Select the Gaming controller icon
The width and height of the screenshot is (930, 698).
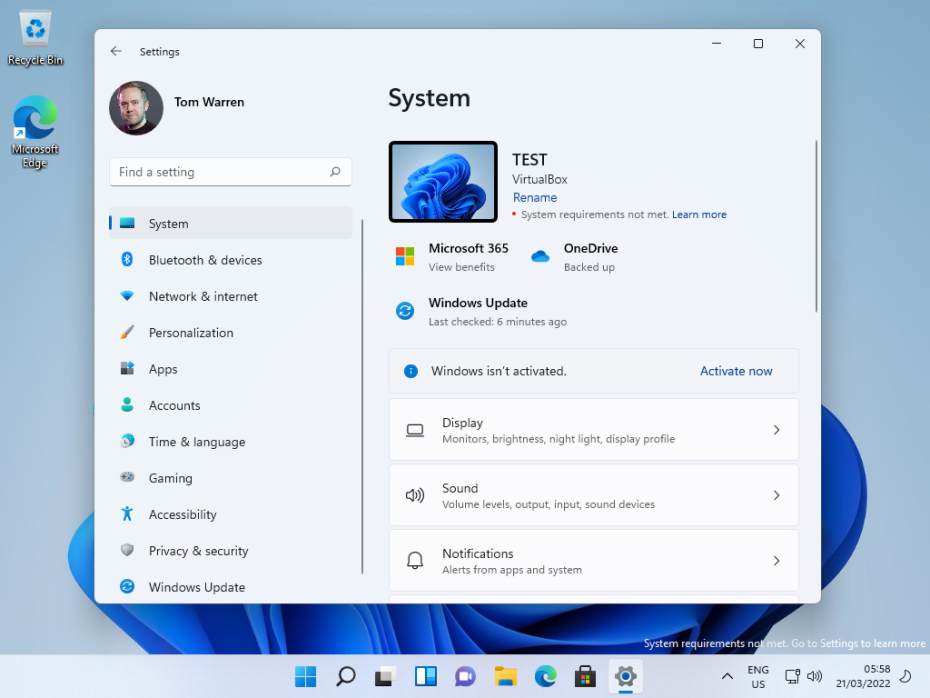pyautogui.click(x=129, y=478)
